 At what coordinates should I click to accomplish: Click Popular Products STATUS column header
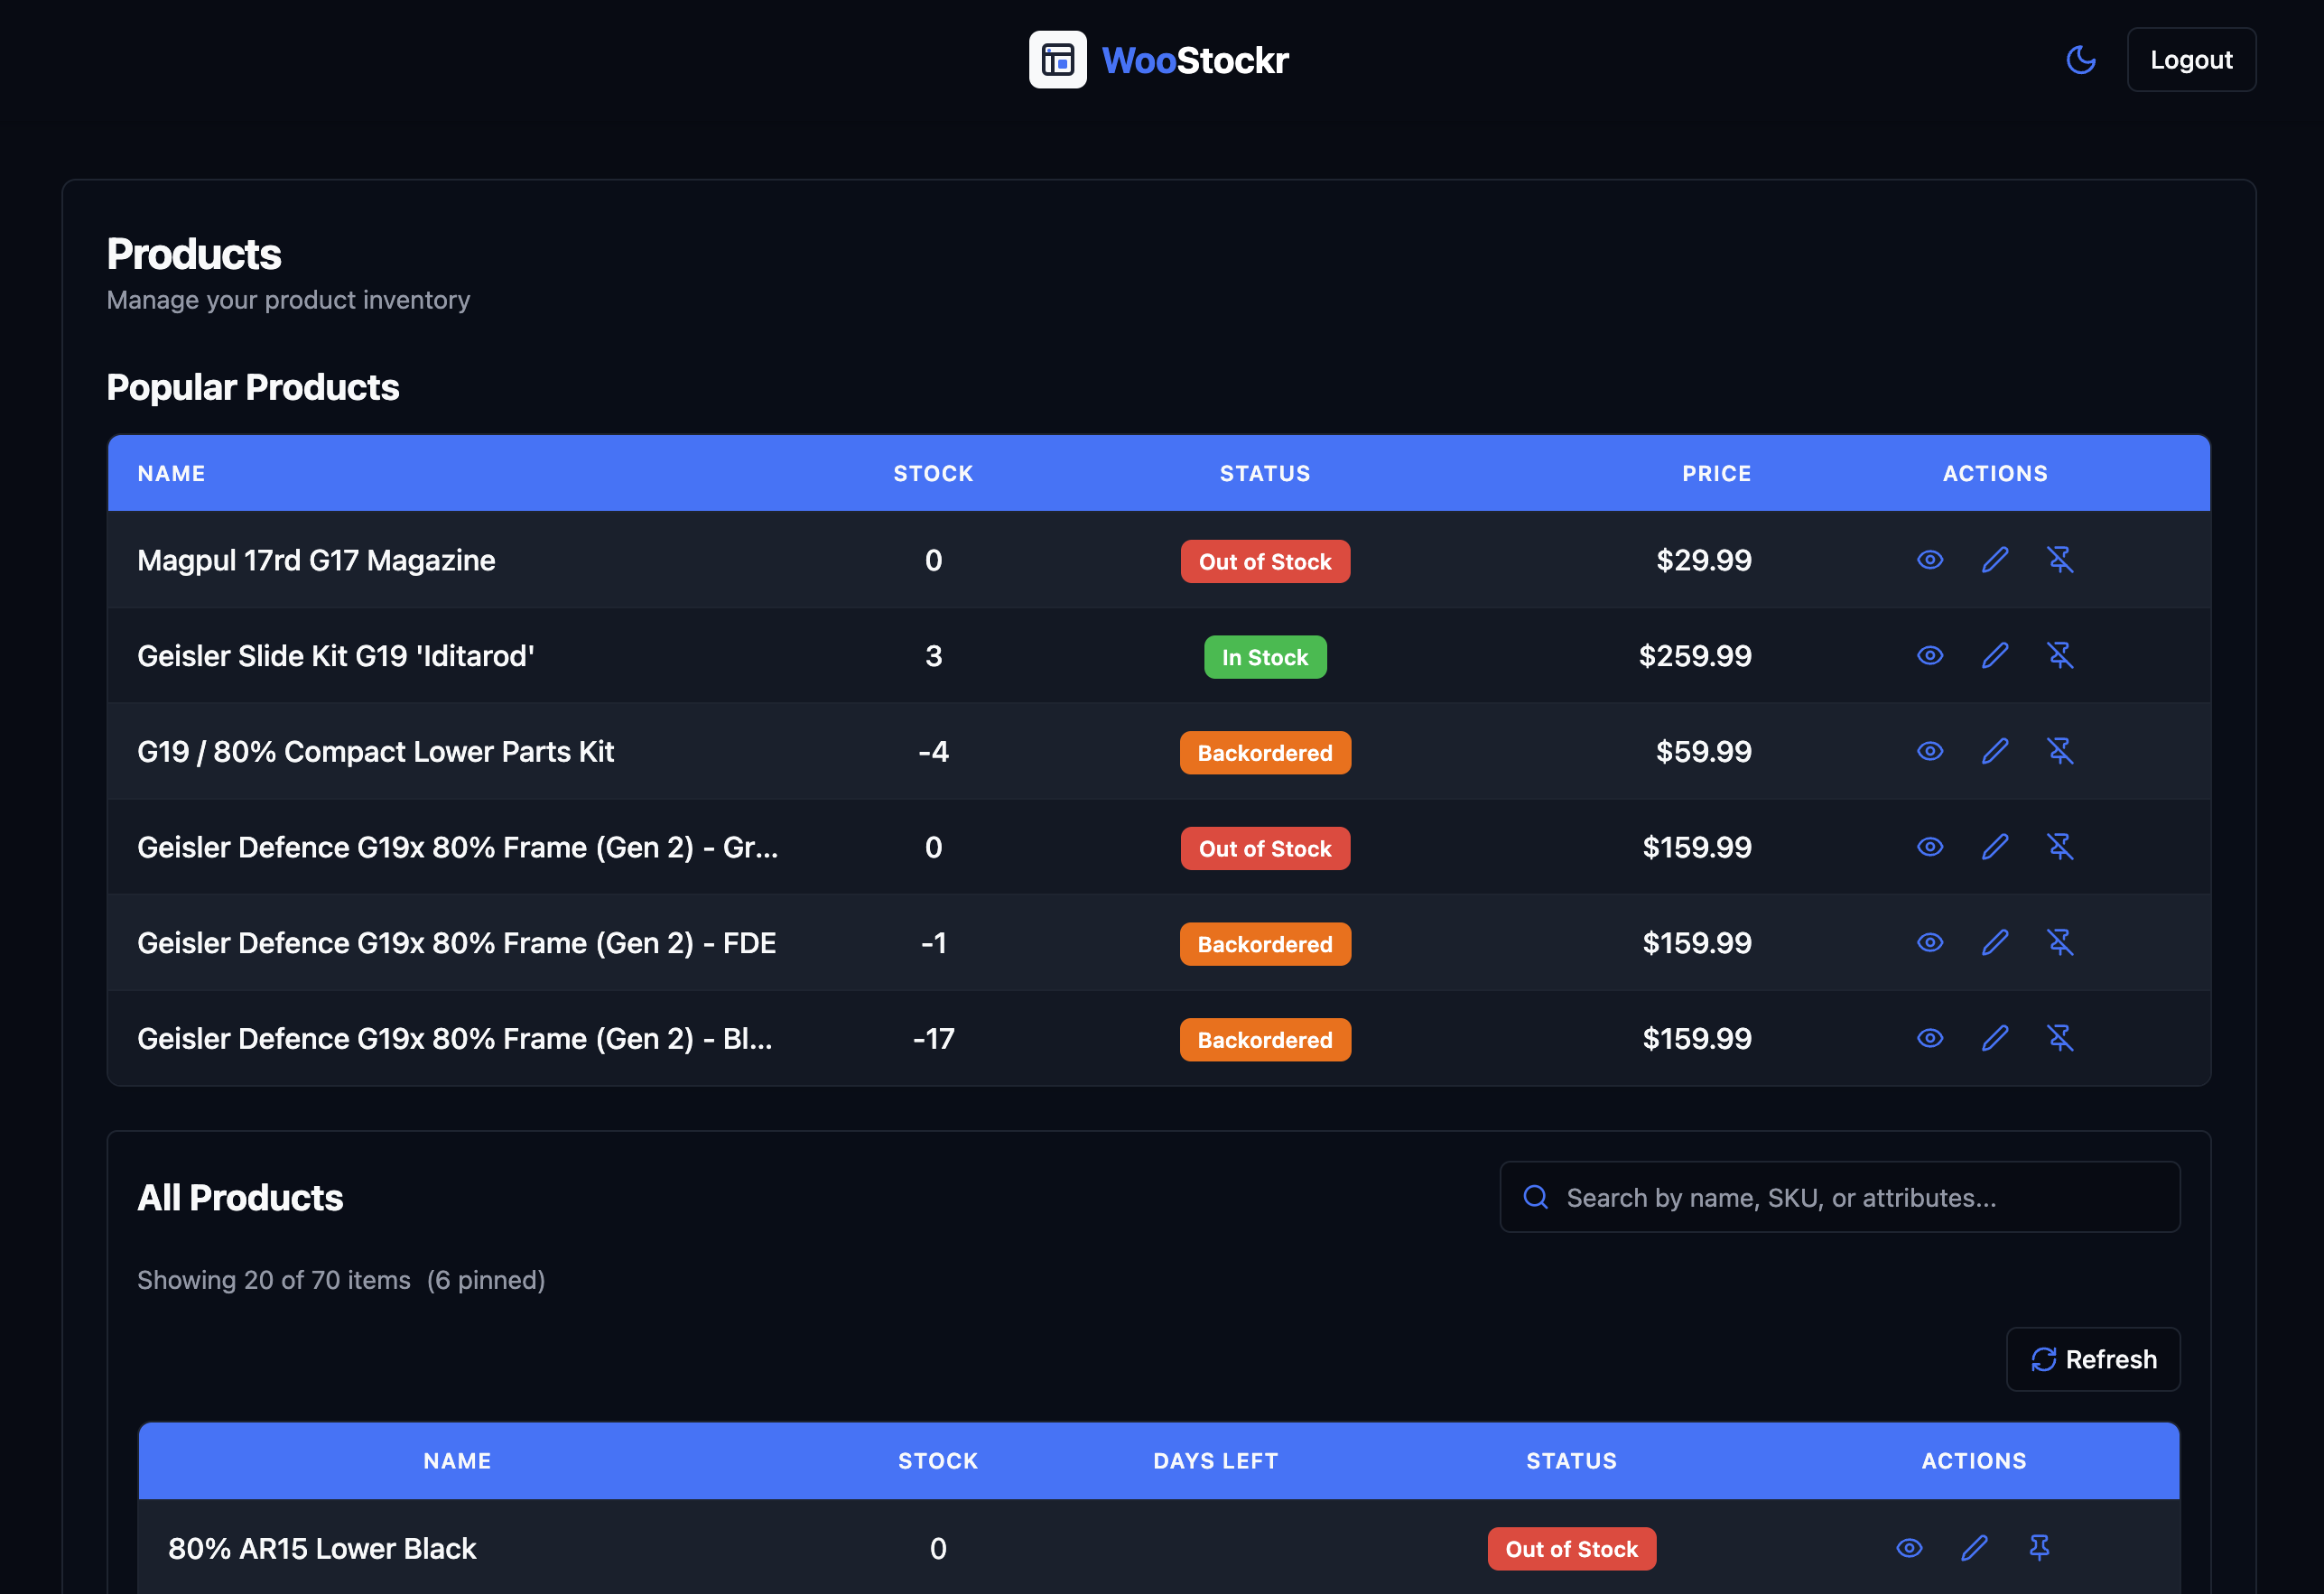pyautogui.click(x=1265, y=473)
